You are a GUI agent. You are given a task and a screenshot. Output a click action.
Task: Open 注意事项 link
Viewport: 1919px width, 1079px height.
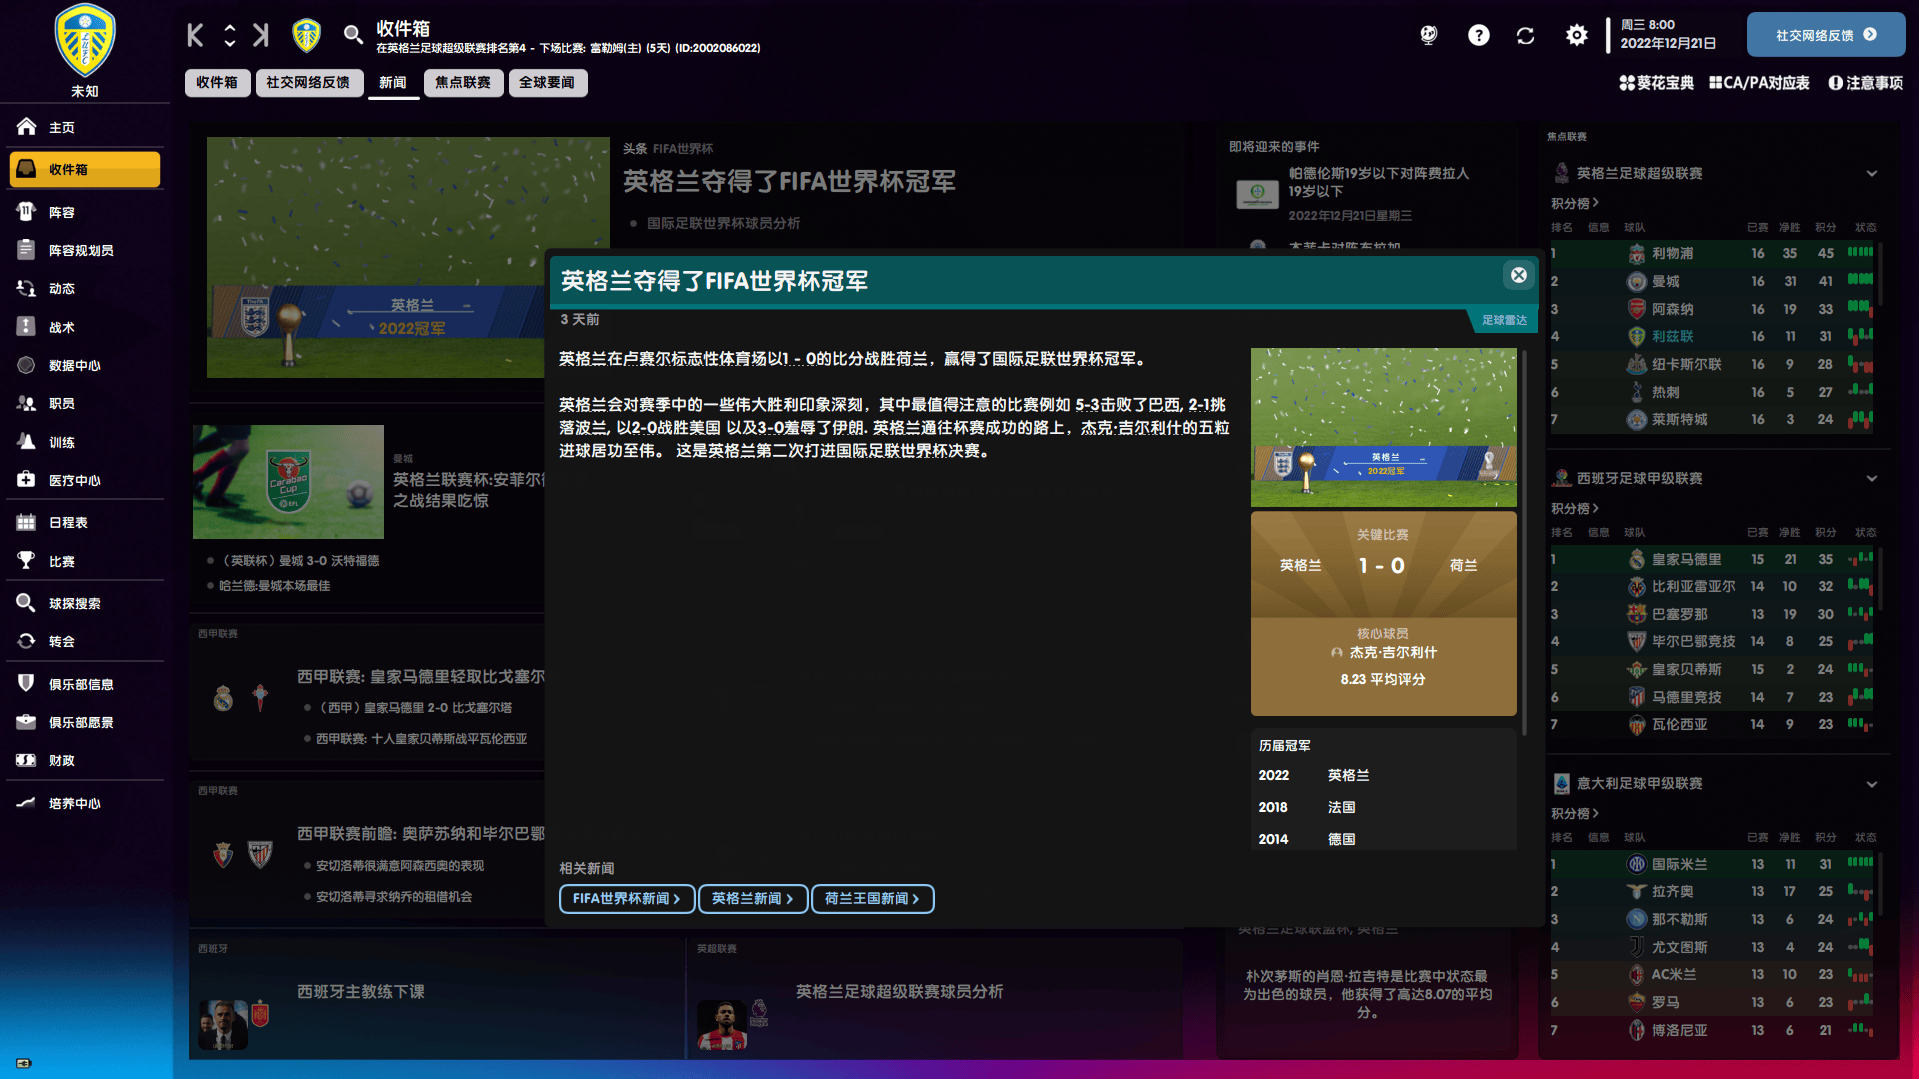point(1866,83)
